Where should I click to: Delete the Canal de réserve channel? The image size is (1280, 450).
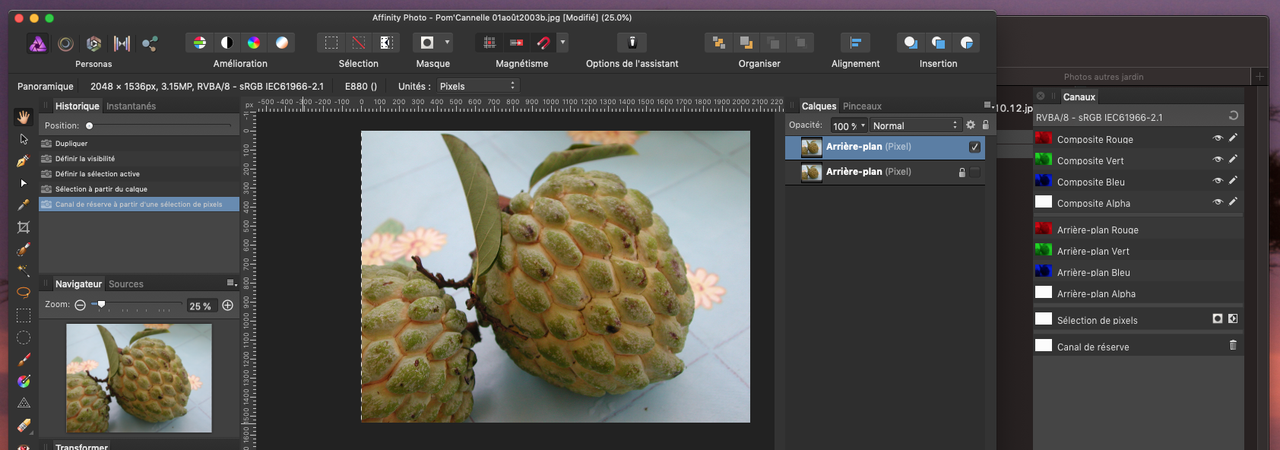tap(1233, 345)
